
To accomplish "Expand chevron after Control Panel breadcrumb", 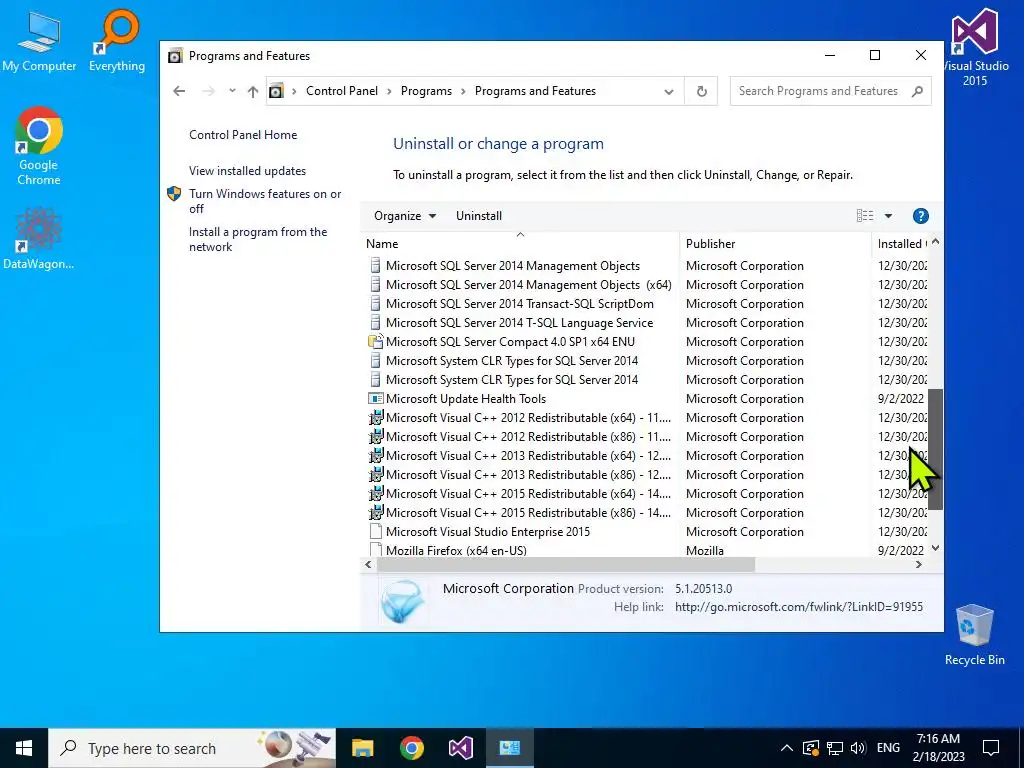I will [x=389, y=91].
